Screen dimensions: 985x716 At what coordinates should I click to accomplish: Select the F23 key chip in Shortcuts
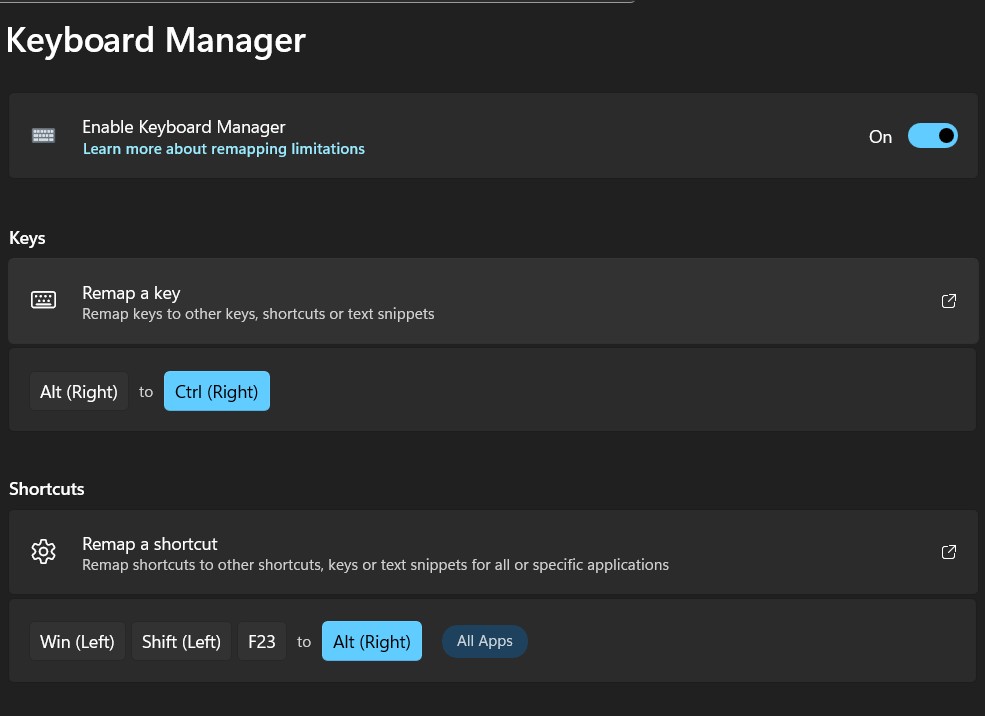coord(261,641)
